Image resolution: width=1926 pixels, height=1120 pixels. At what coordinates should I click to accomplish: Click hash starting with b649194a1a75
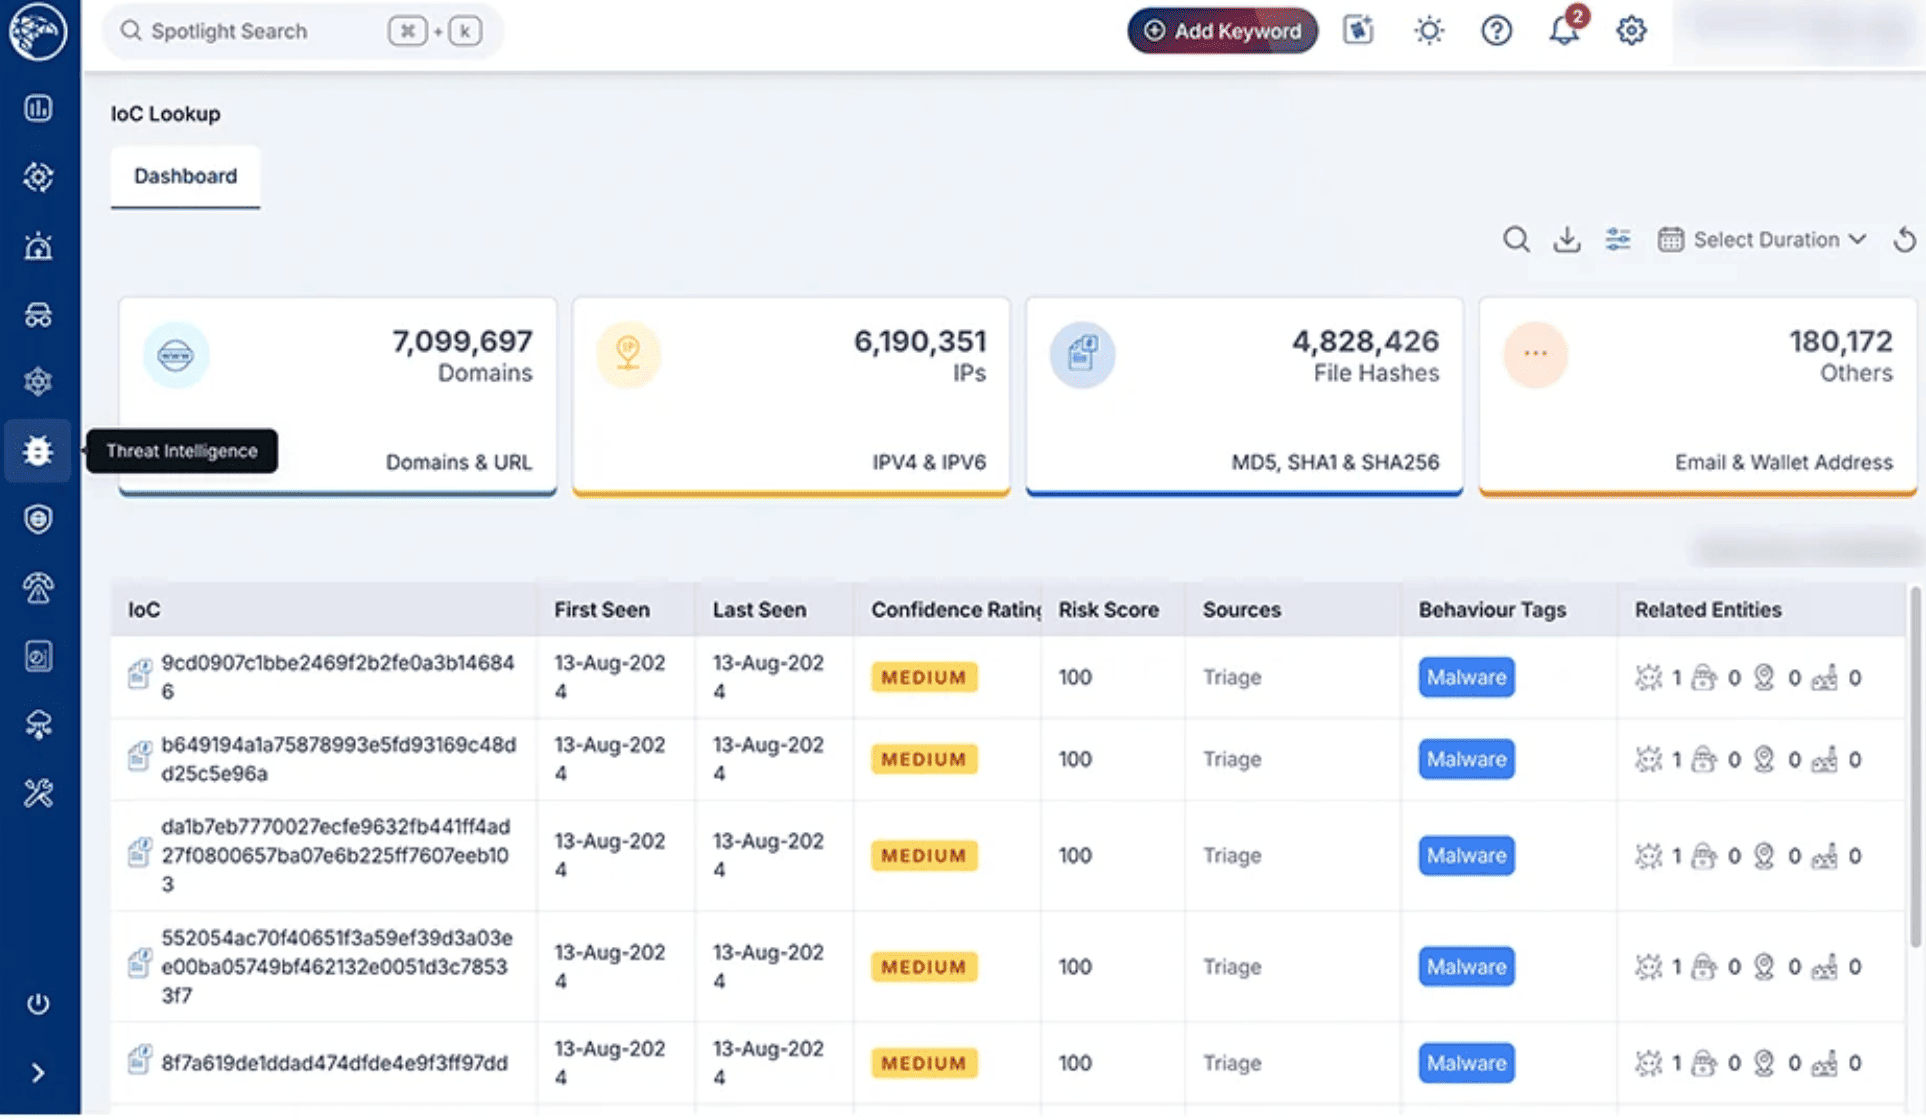(x=339, y=759)
